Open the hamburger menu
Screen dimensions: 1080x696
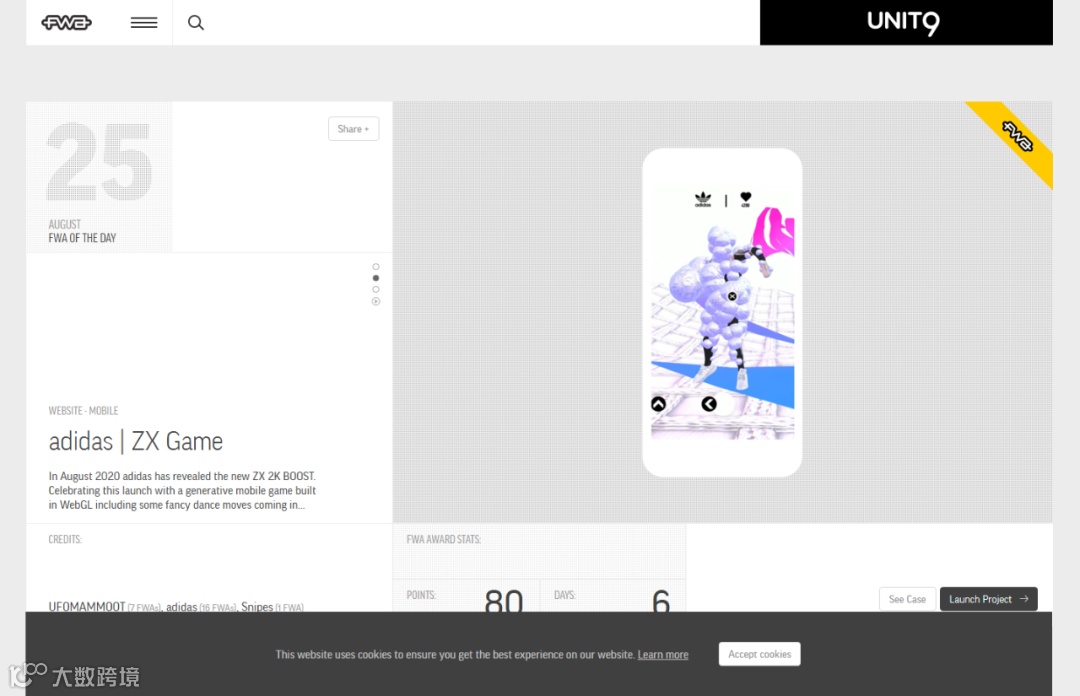tap(144, 23)
